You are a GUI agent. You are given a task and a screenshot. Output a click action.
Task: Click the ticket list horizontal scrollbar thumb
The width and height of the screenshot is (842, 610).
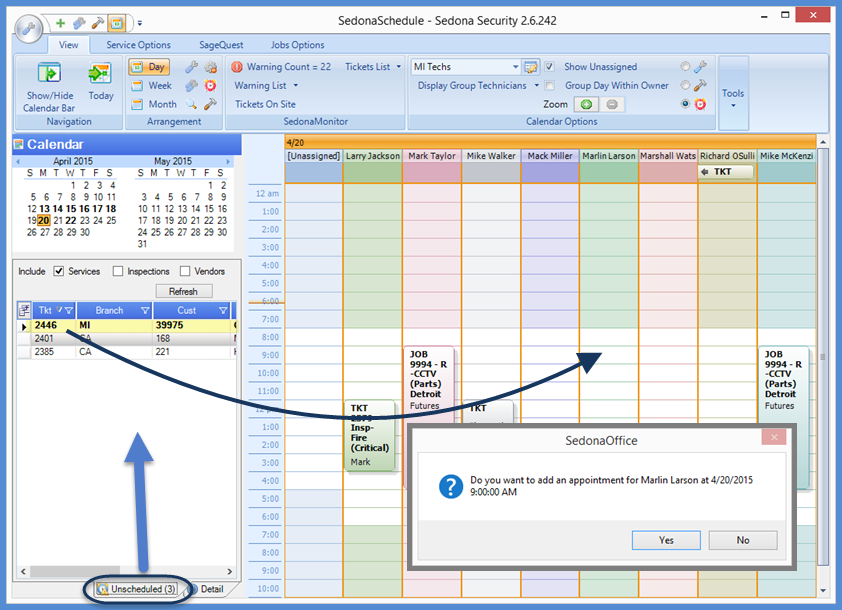(74, 571)
